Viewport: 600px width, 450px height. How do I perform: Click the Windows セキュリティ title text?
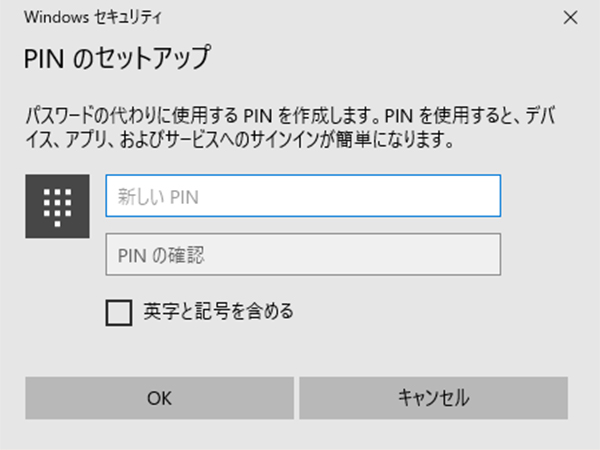[93, 17]
